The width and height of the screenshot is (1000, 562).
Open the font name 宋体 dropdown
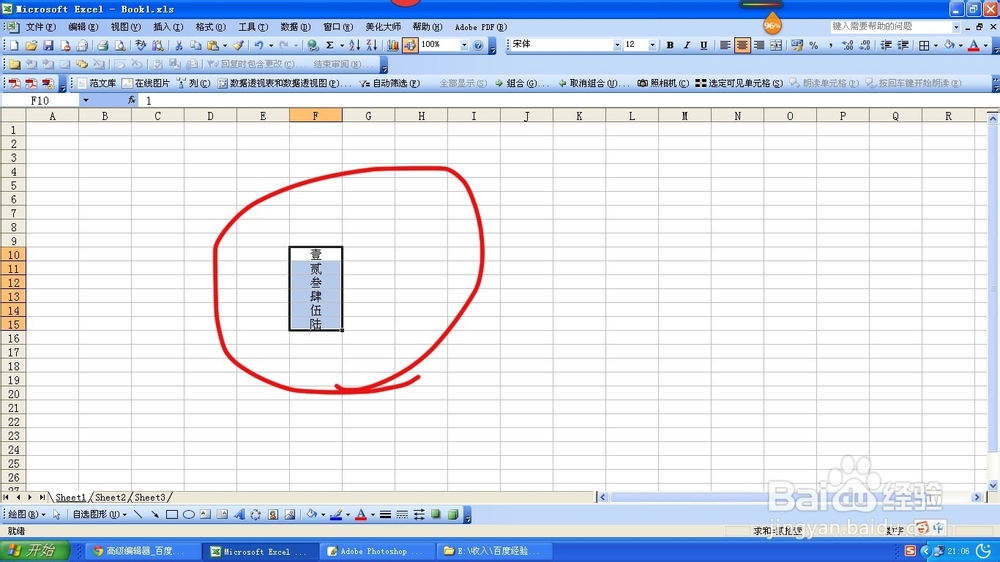(x=617, y=45)
